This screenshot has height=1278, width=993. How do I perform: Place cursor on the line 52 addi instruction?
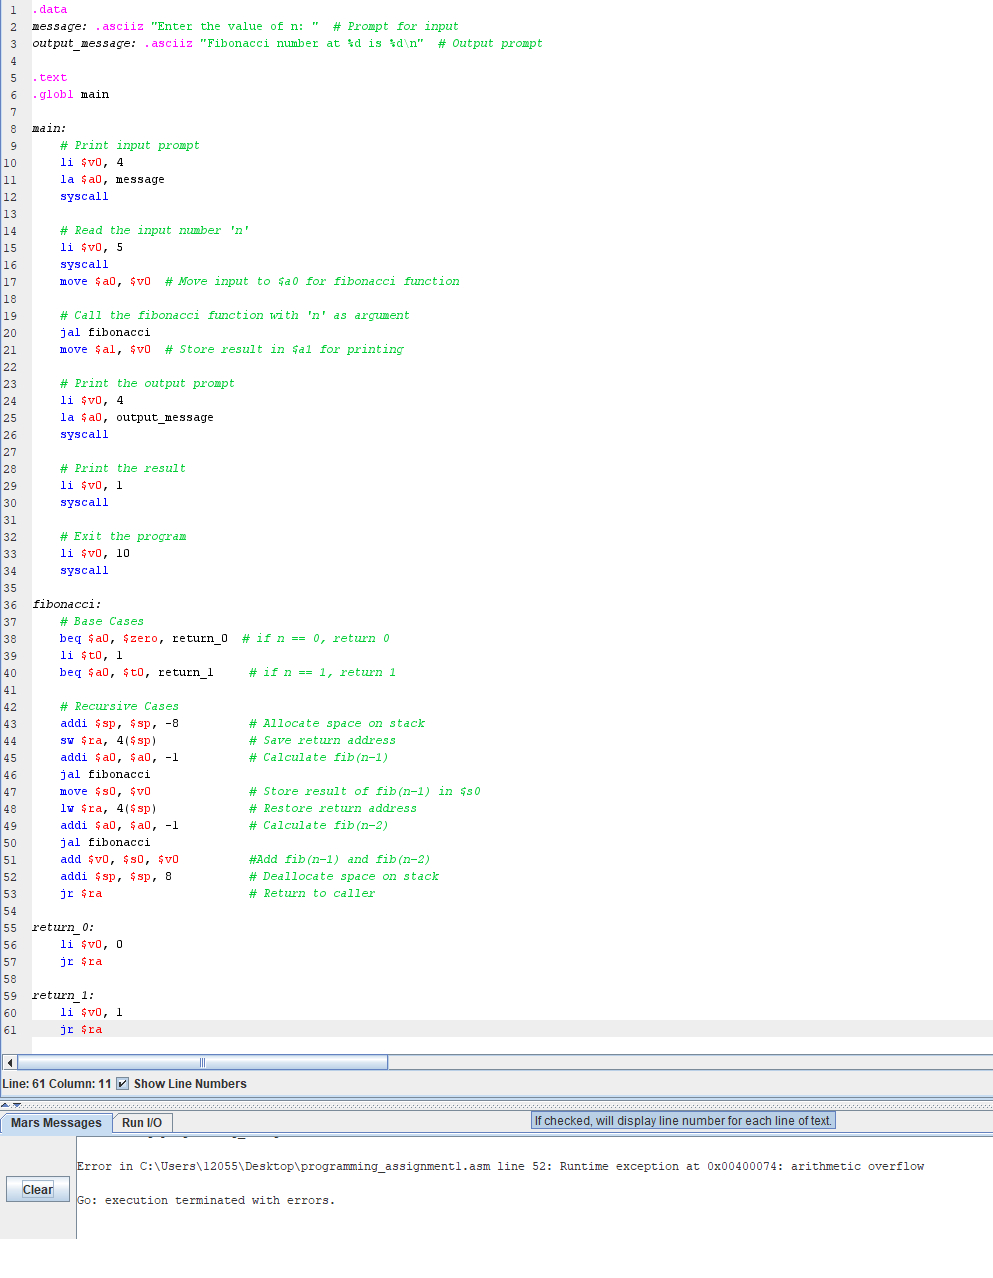pos(115,875)
